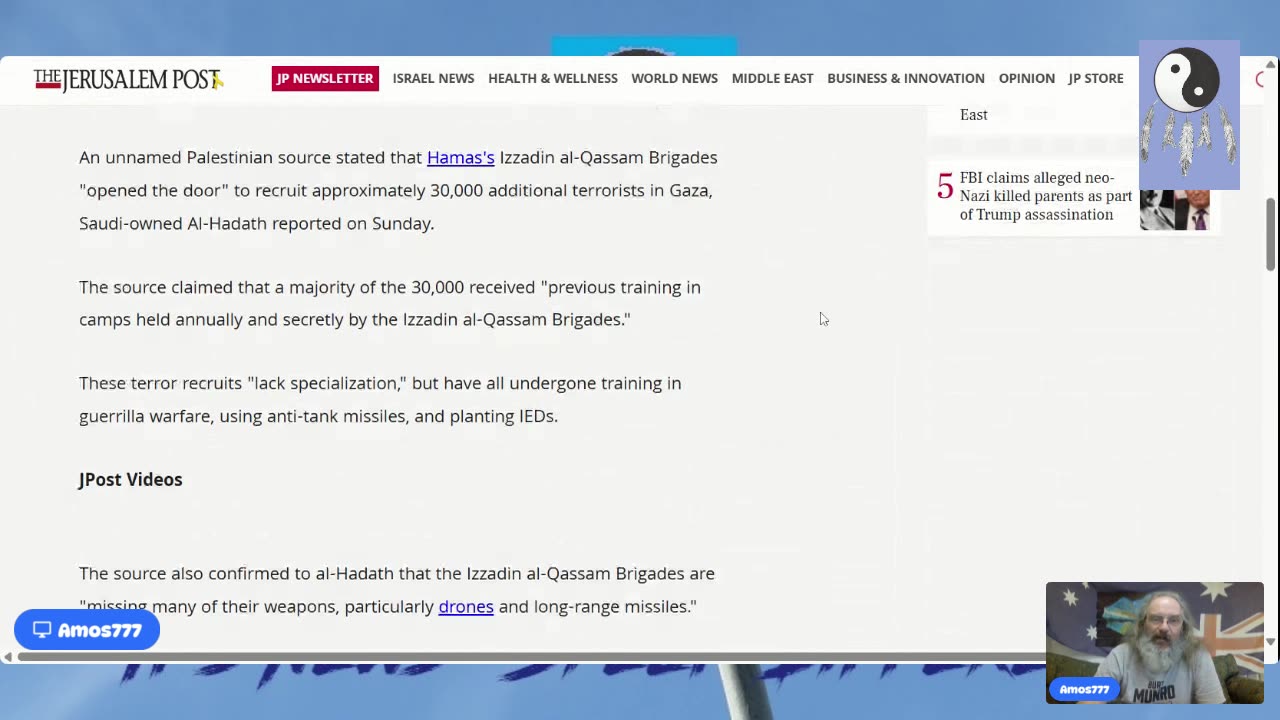Viewport: 1280px width, 720px height.
Task: Open the Jerusalem Post logo homepage
Action: point(128,79)
